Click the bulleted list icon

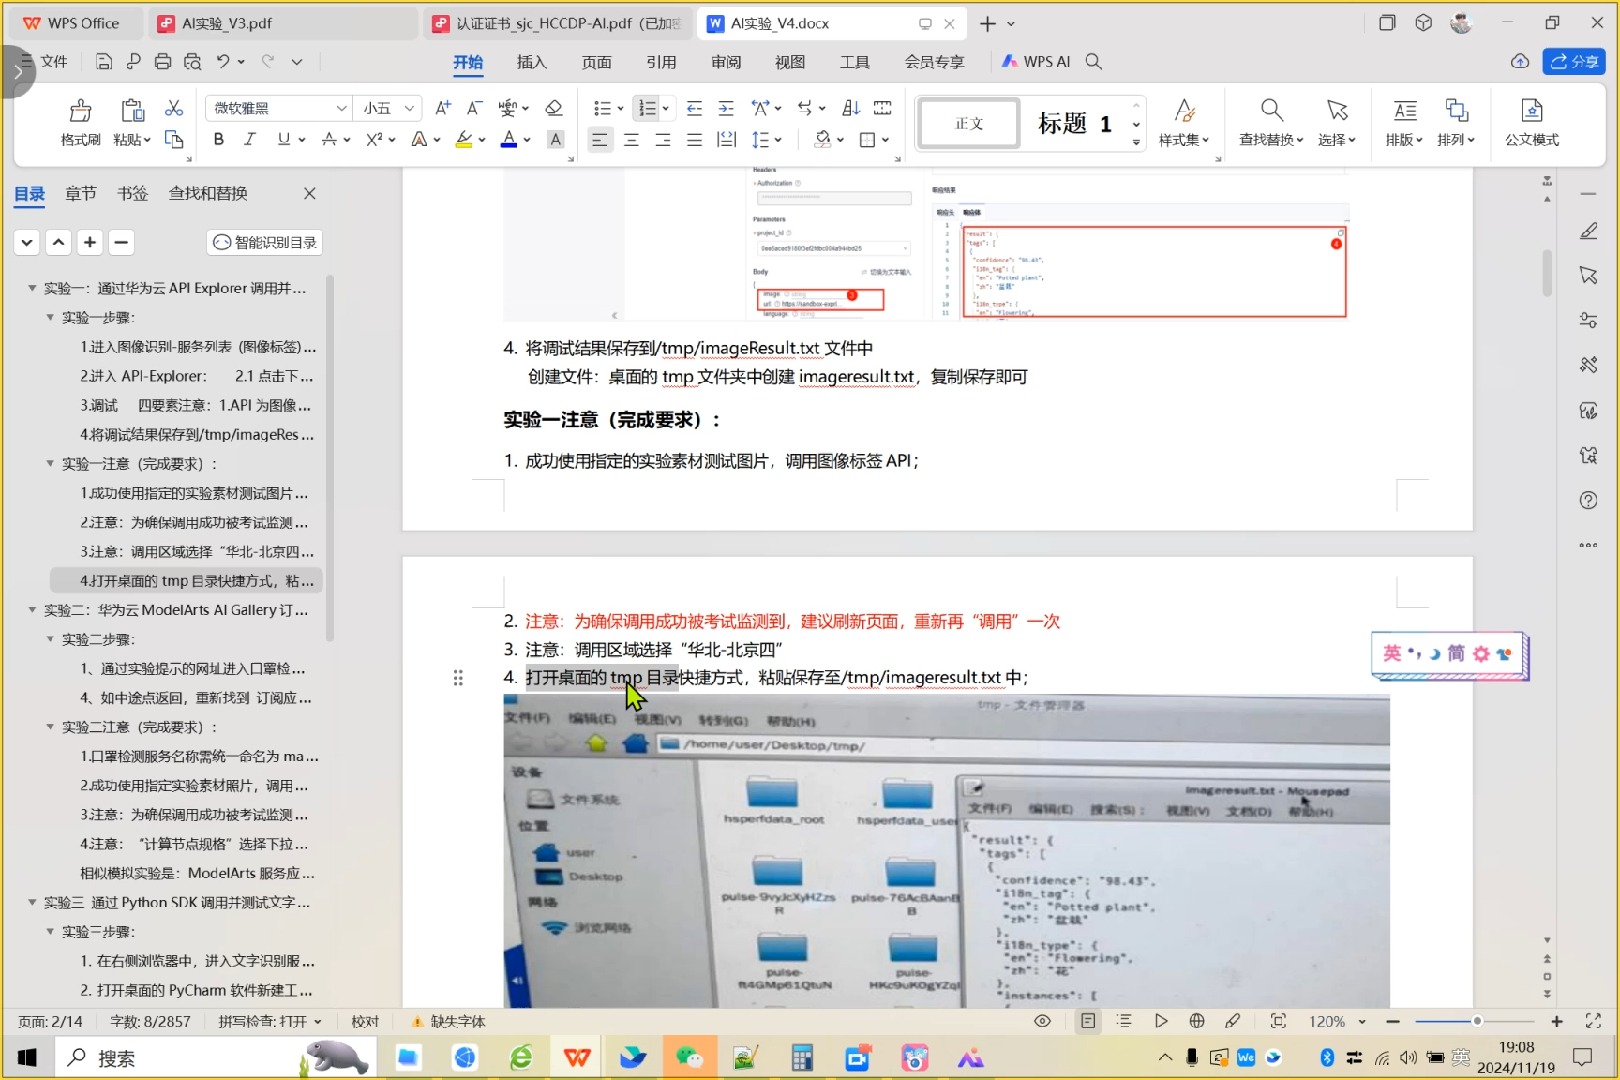pyautogui.click(x=602, y=108)
